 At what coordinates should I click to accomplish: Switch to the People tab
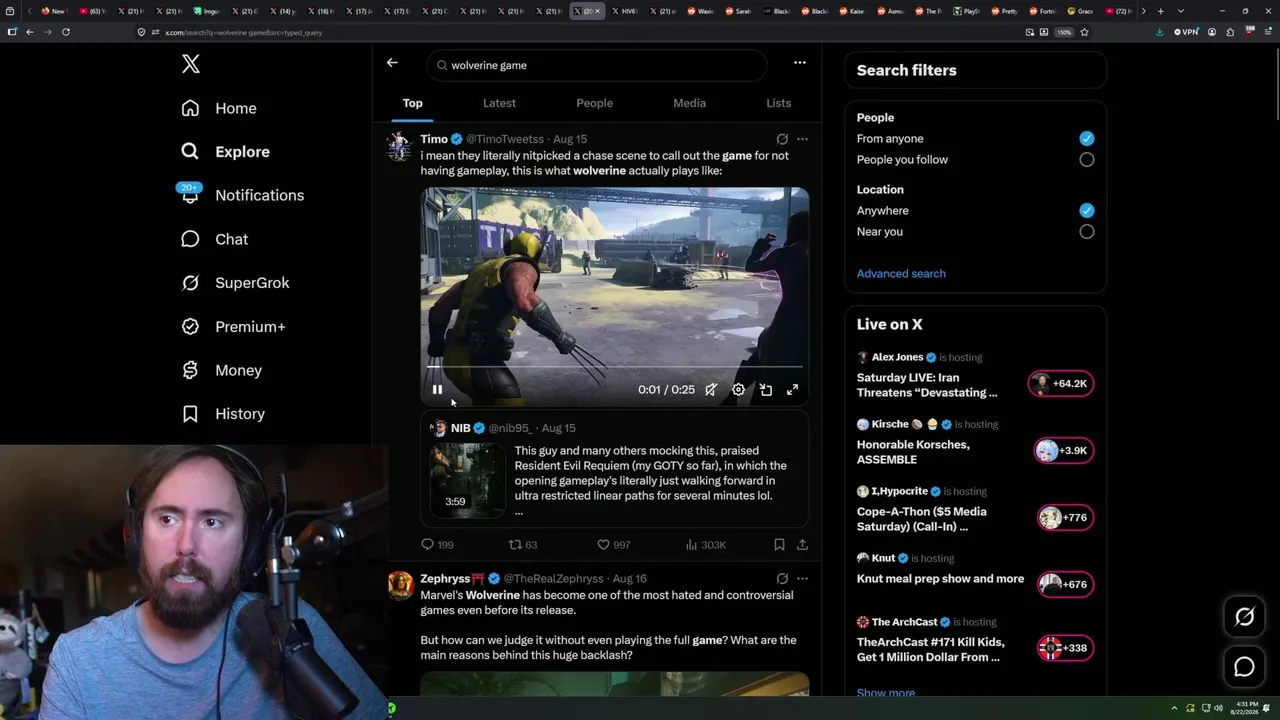tap(594, 103)
